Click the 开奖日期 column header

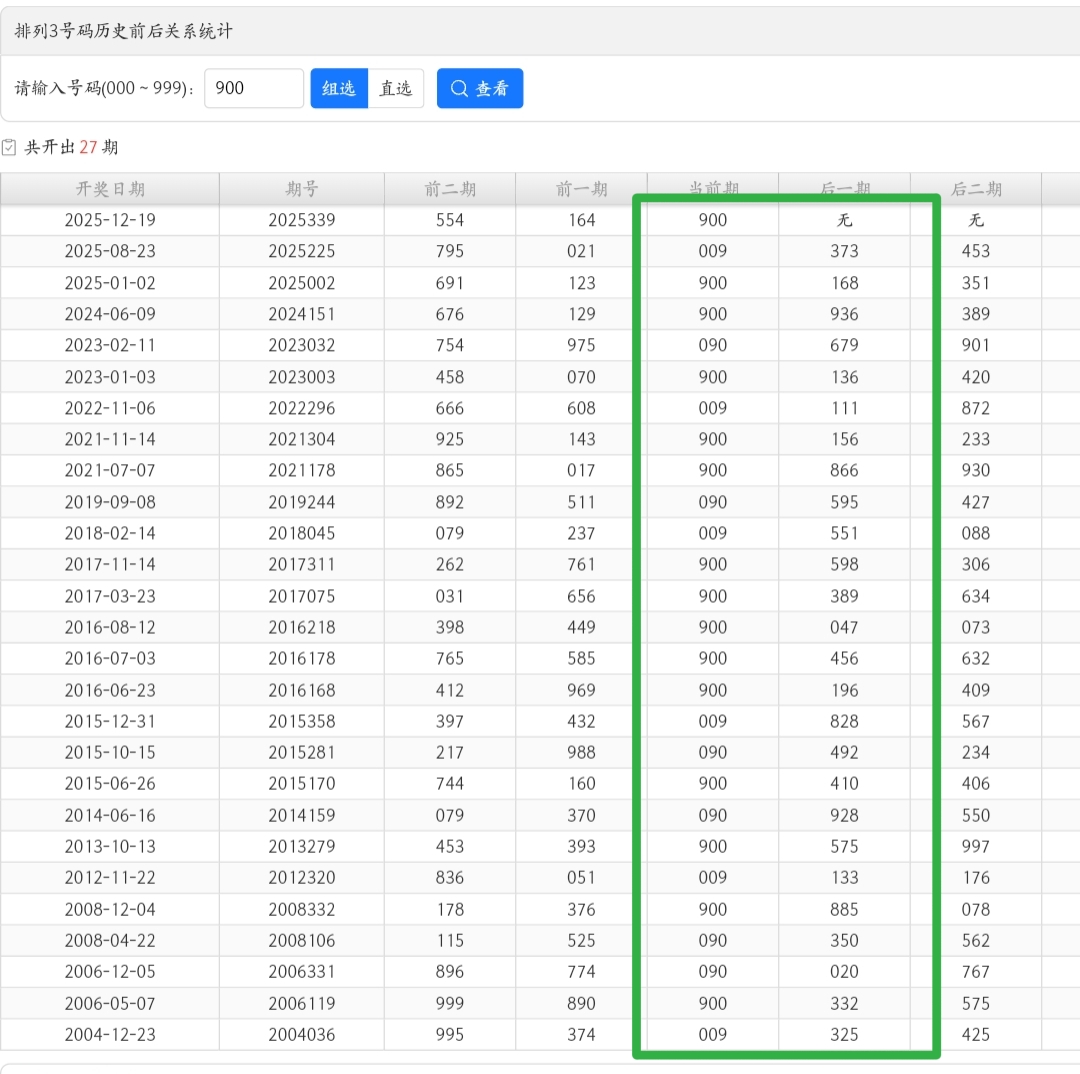pyautogui.click(x=110, y=189)
